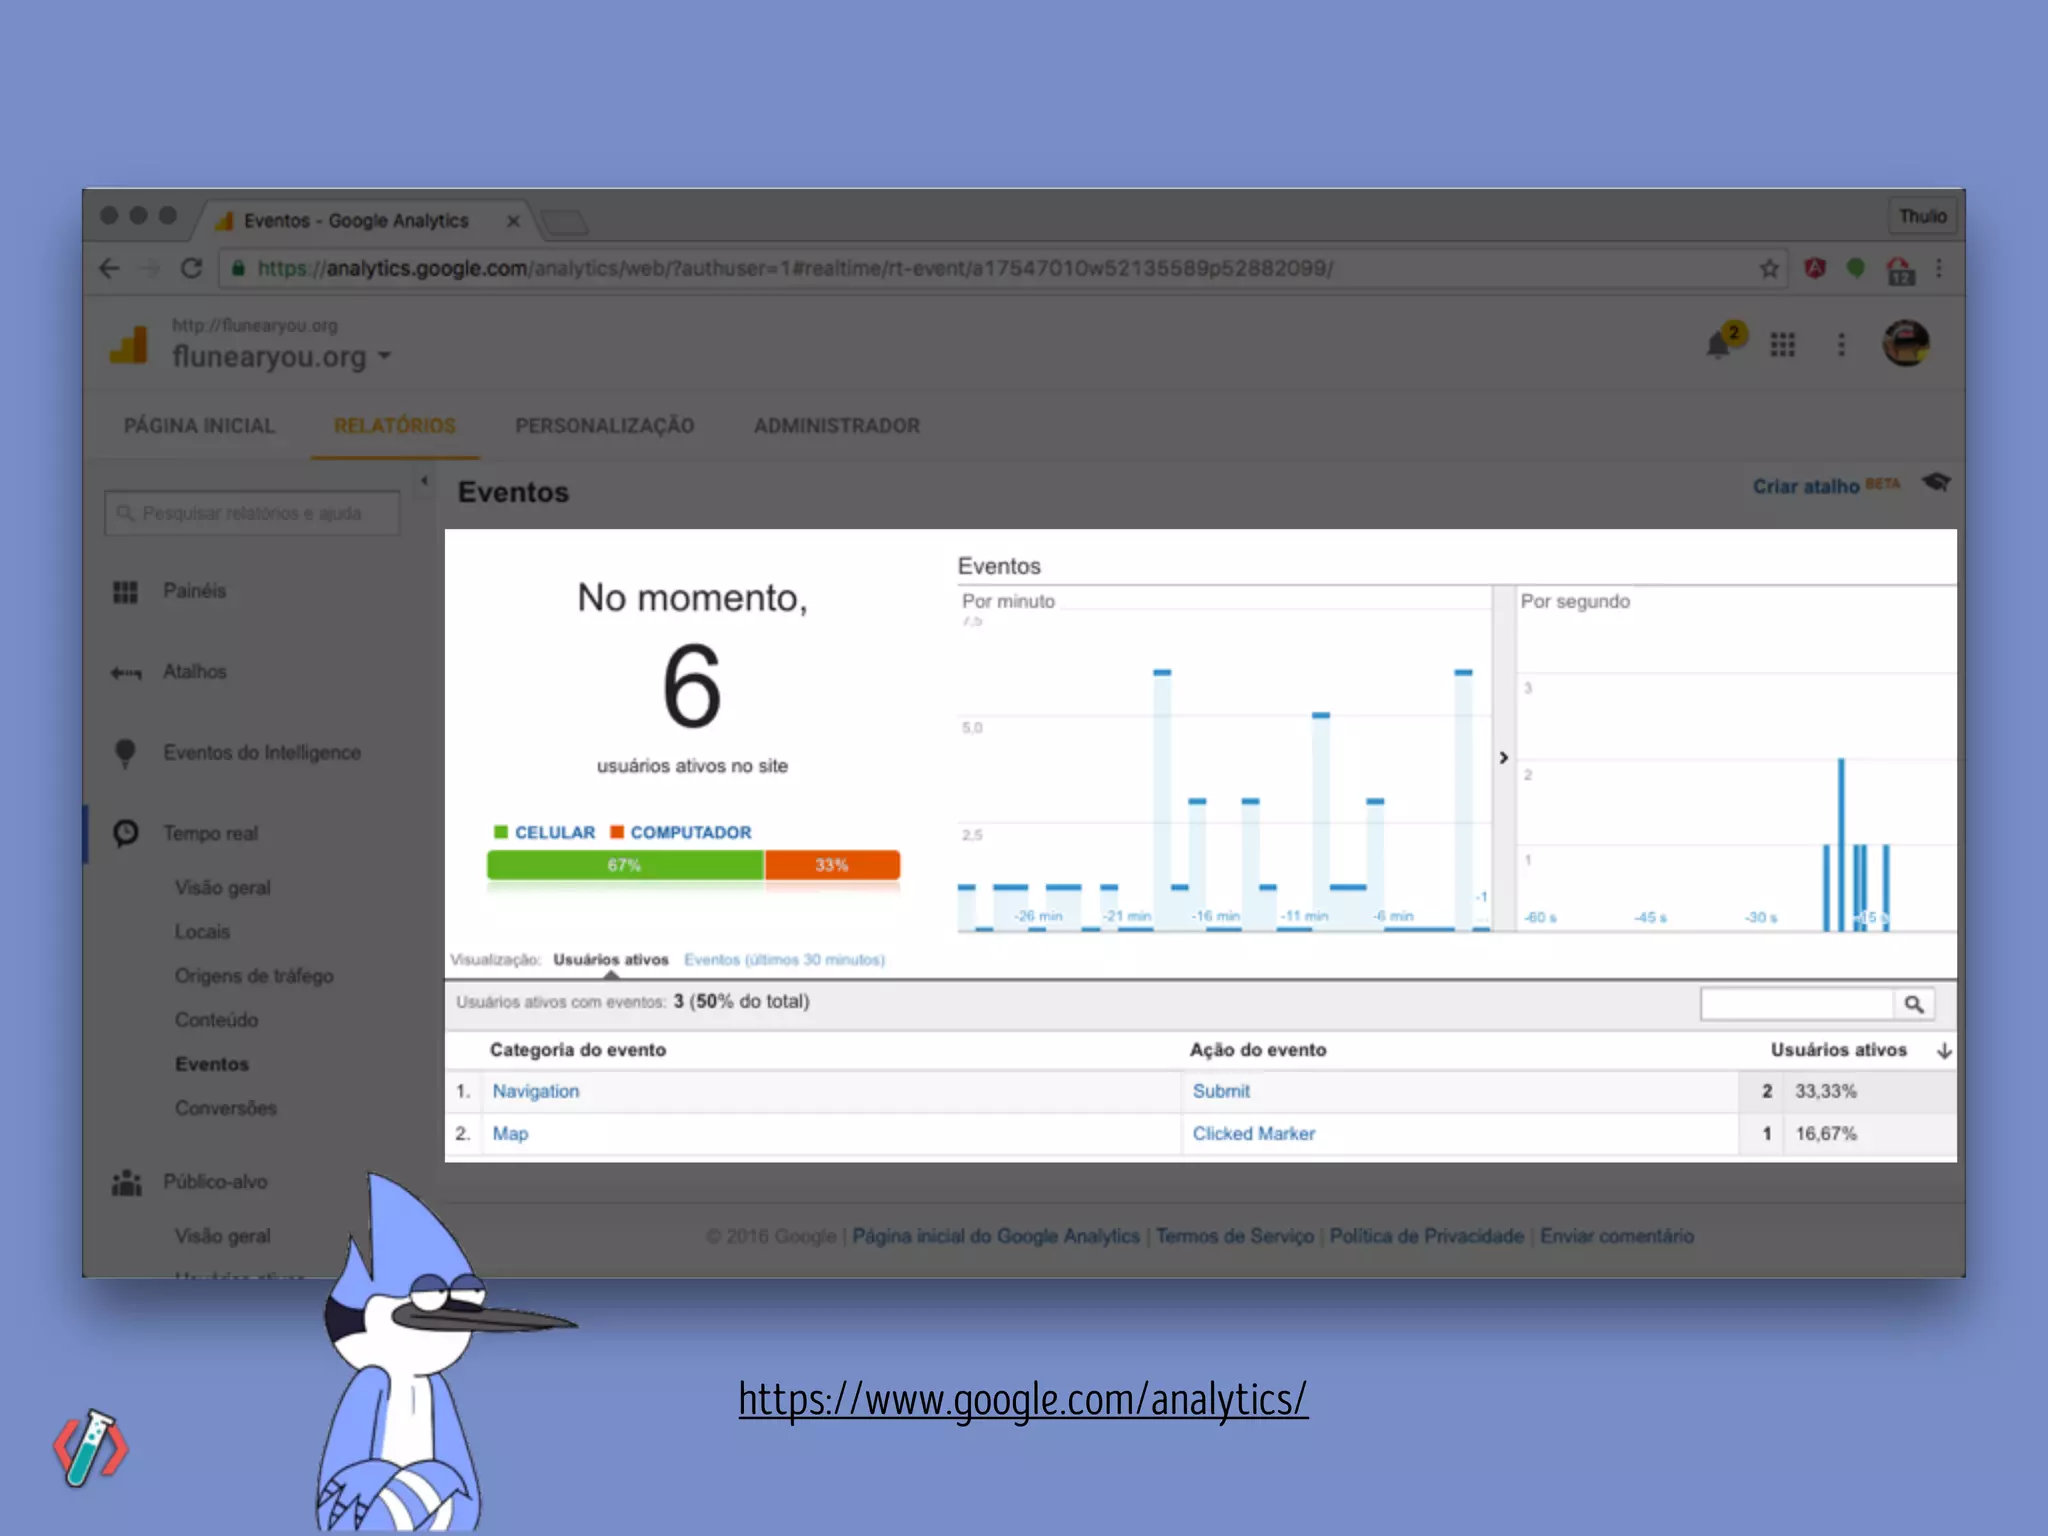Open the Map event category
The width and height of the screenshot is (2048, 1536).
pyautogui.click(x=510, y=1134)
